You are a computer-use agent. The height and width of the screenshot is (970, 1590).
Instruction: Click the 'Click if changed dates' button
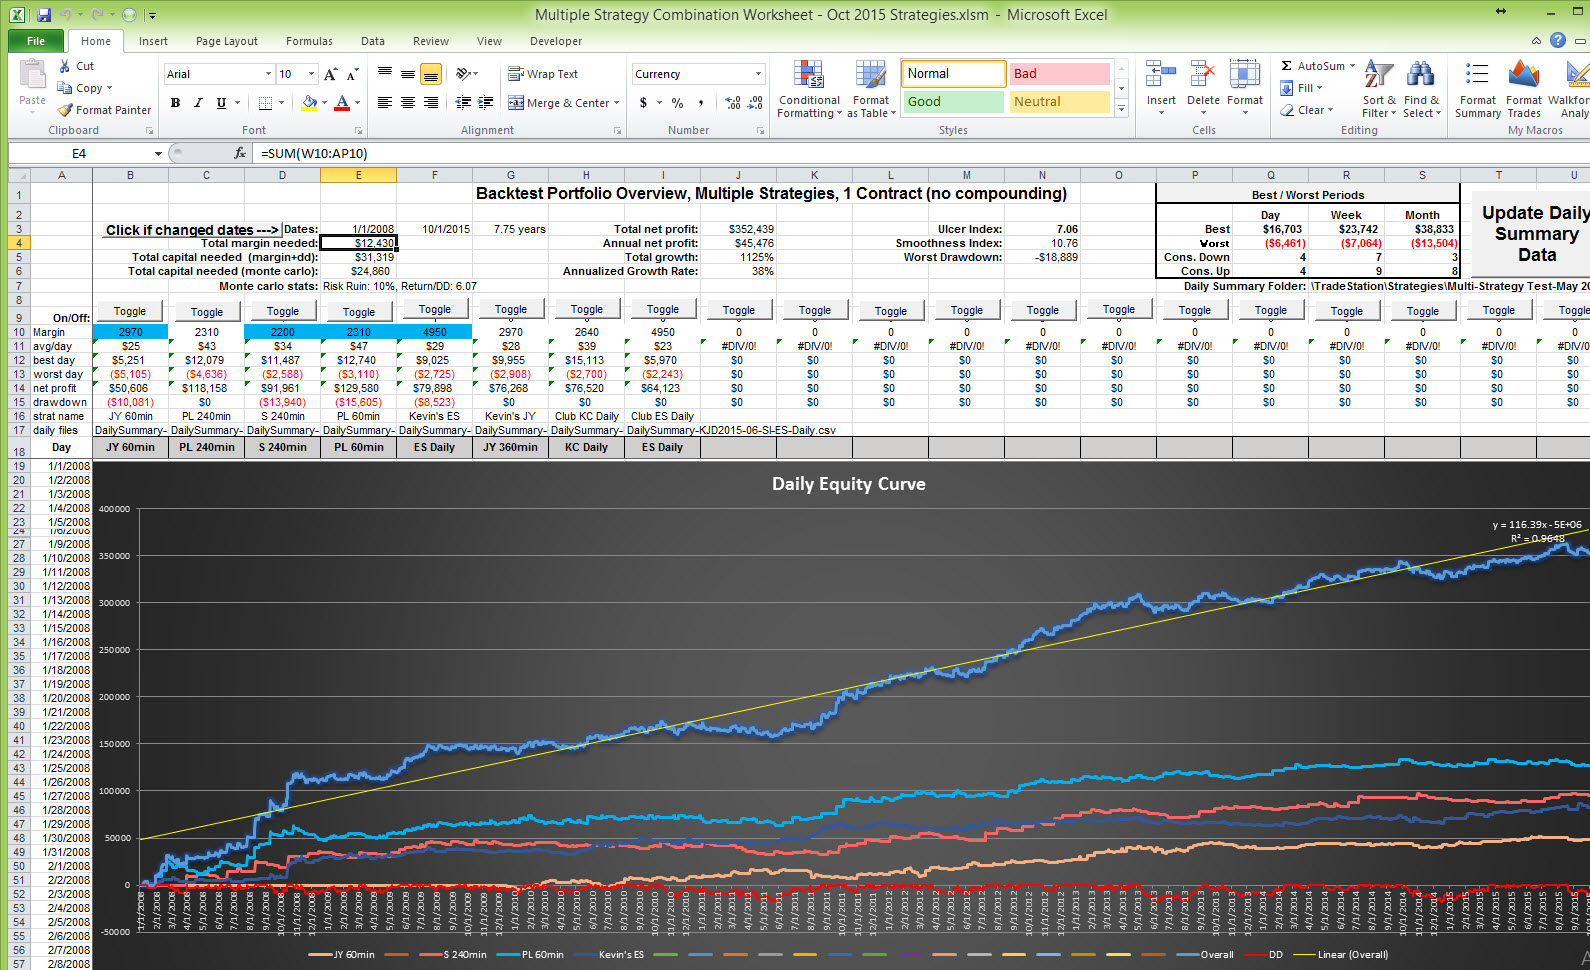[x=191, y=230]
